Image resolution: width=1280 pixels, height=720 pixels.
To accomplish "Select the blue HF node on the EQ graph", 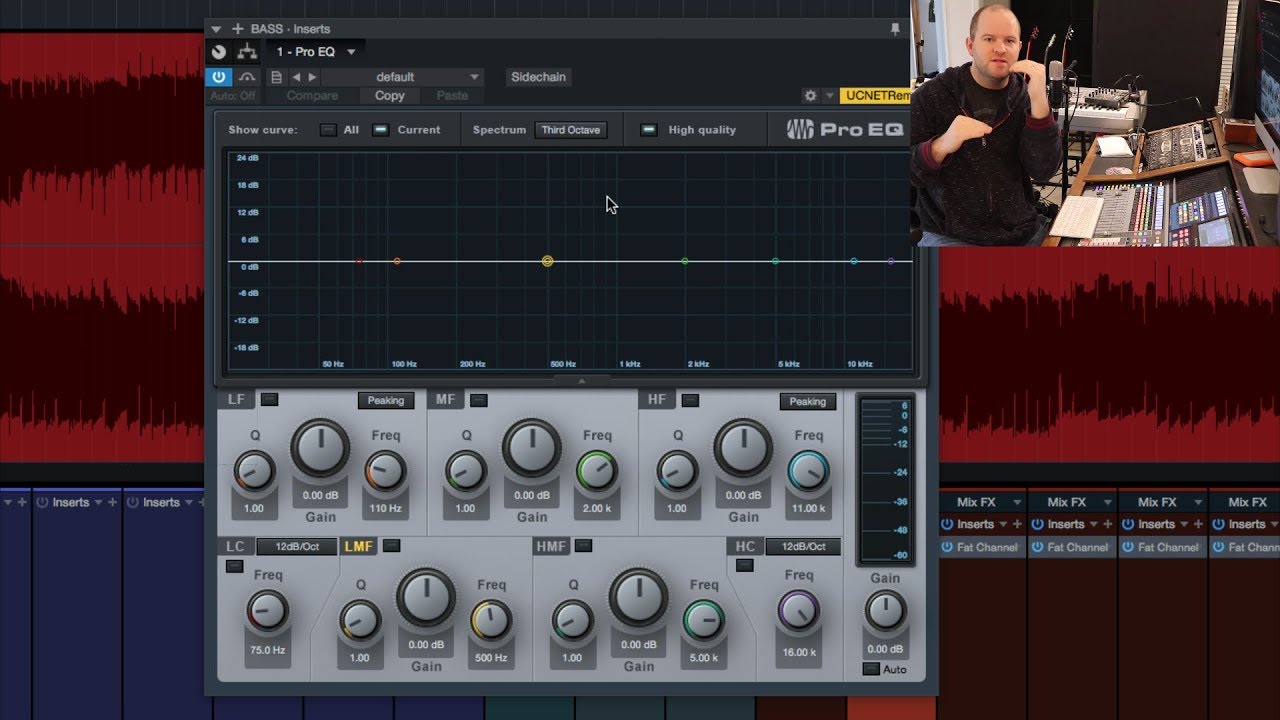I will tap(854, 261).
